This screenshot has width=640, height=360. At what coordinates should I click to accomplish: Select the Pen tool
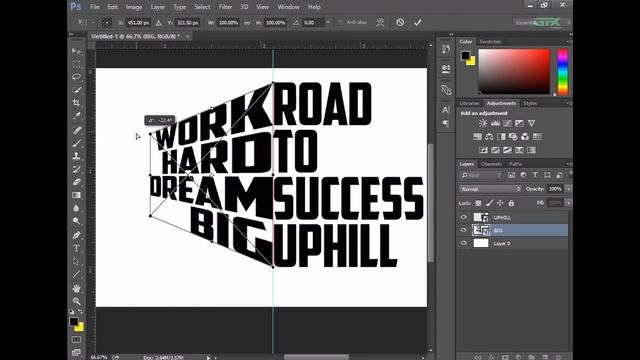pos(76,235)
